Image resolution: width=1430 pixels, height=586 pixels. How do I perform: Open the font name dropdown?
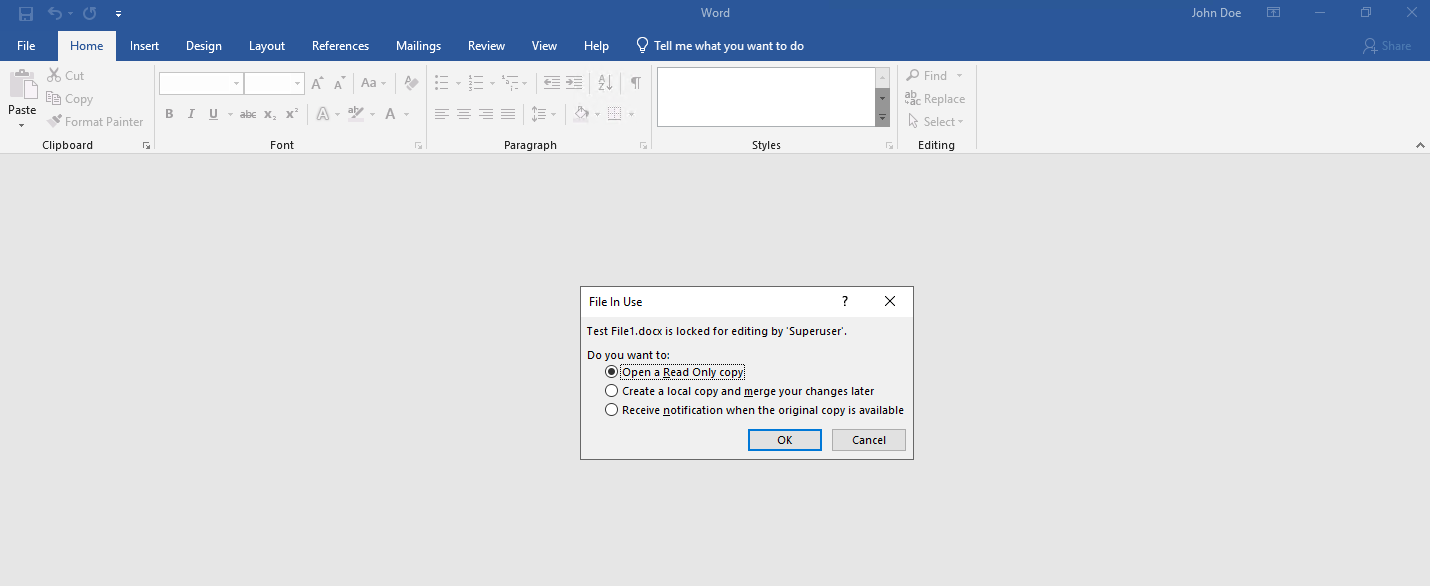coord(236,84)
